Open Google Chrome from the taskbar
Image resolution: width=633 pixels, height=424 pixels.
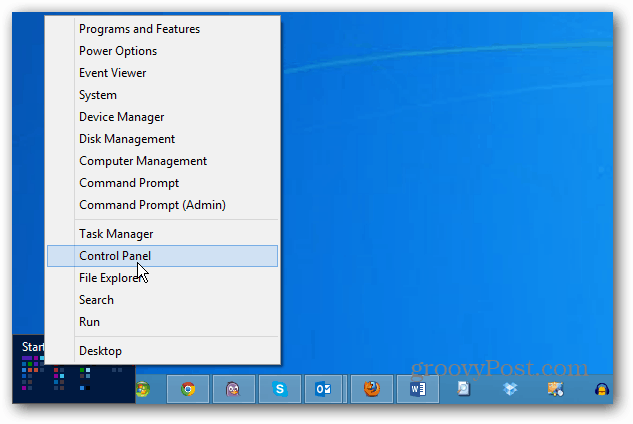point(188,389)
